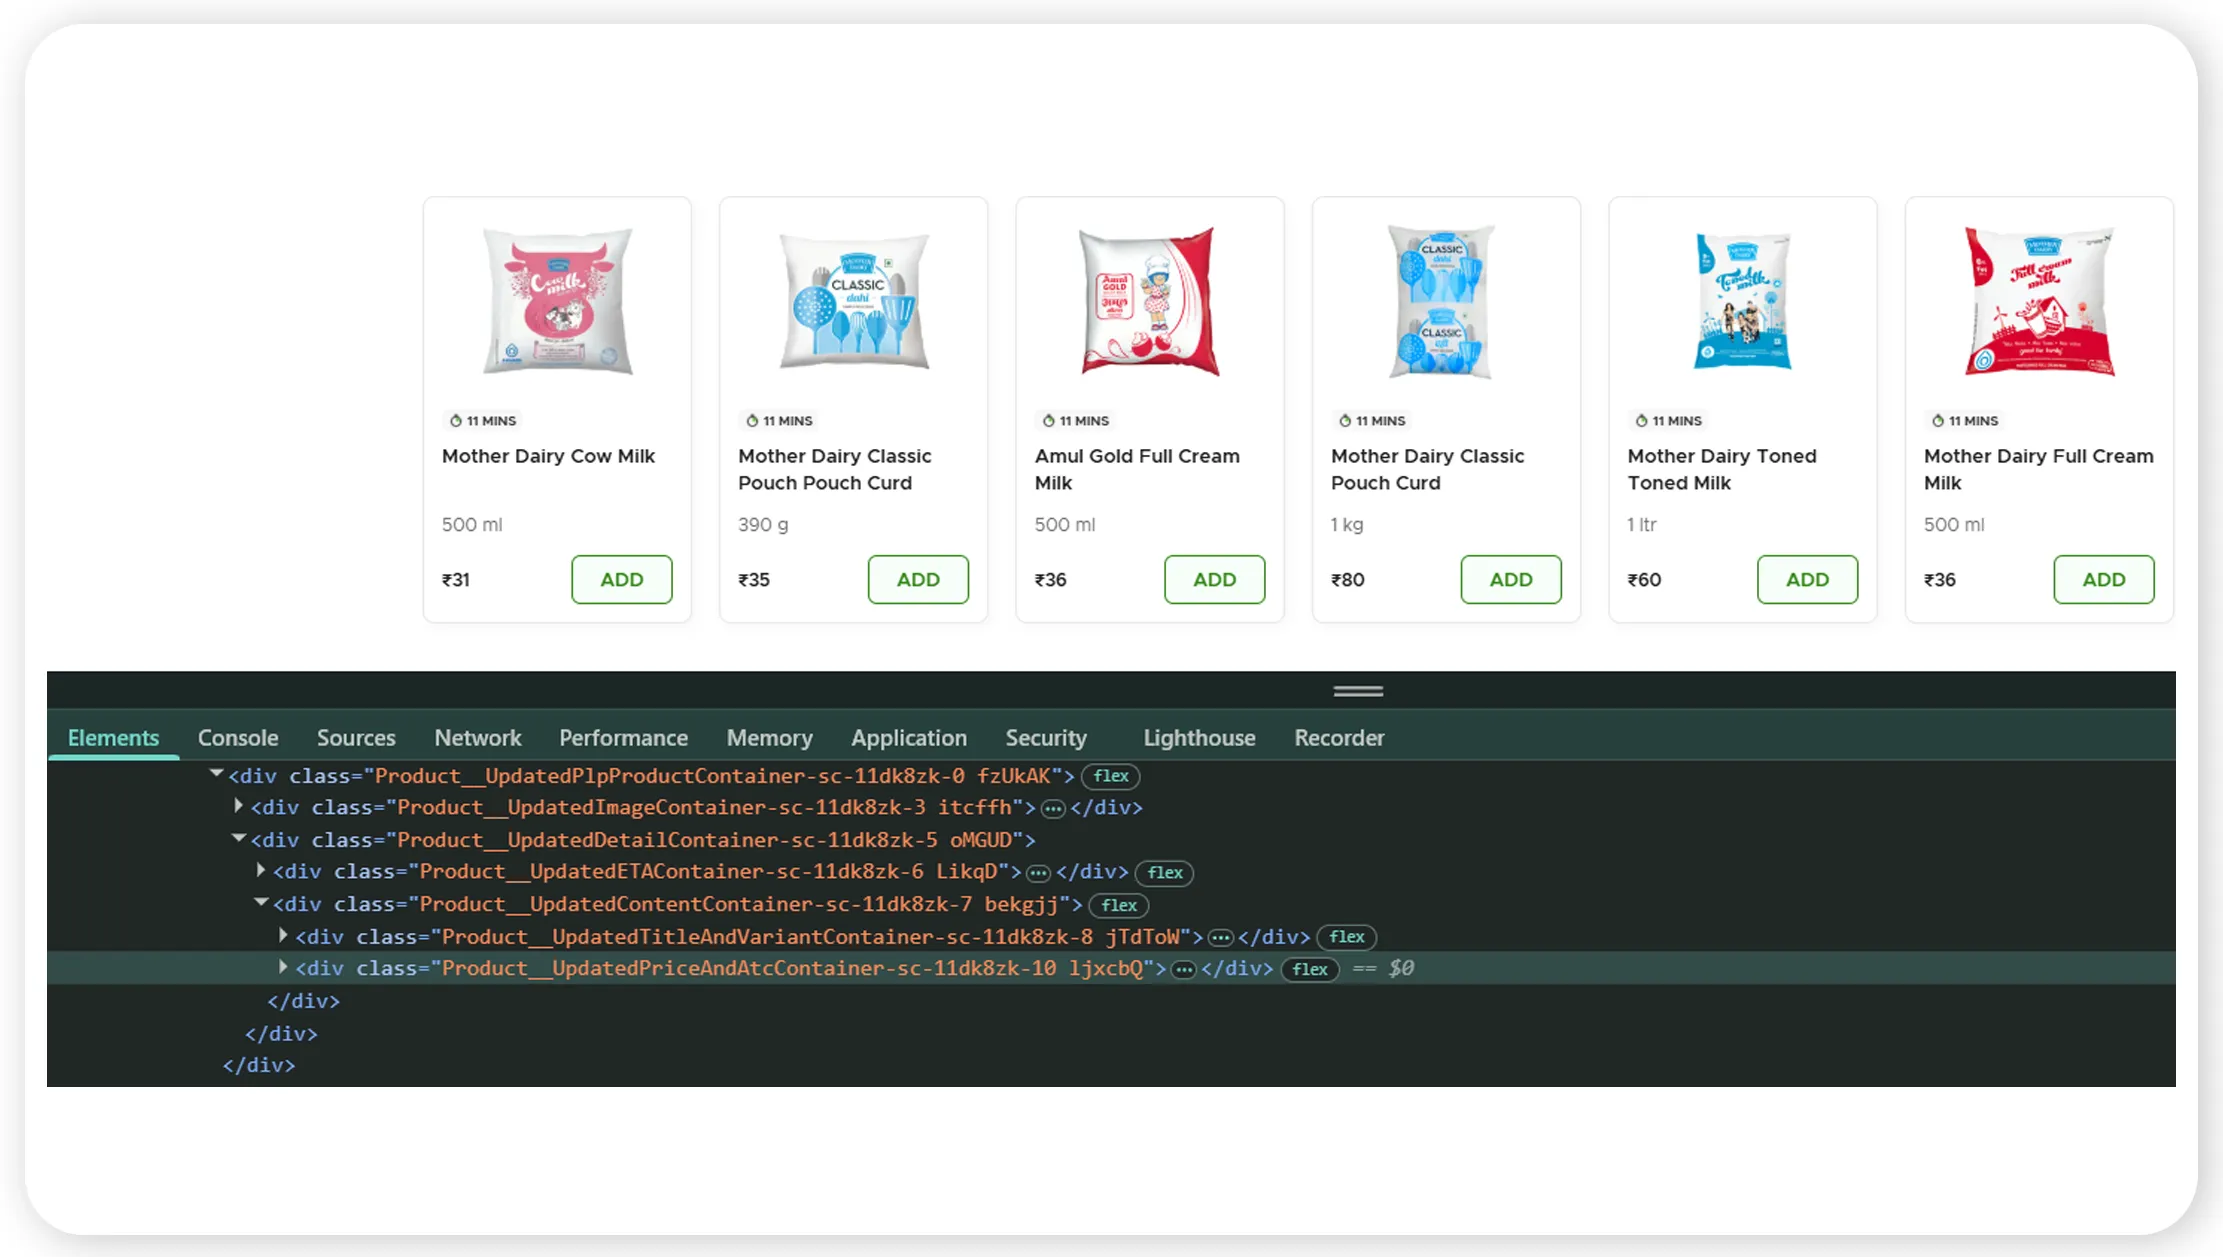Click the '1 kg' quantity text

click(x=1347, y=525)
